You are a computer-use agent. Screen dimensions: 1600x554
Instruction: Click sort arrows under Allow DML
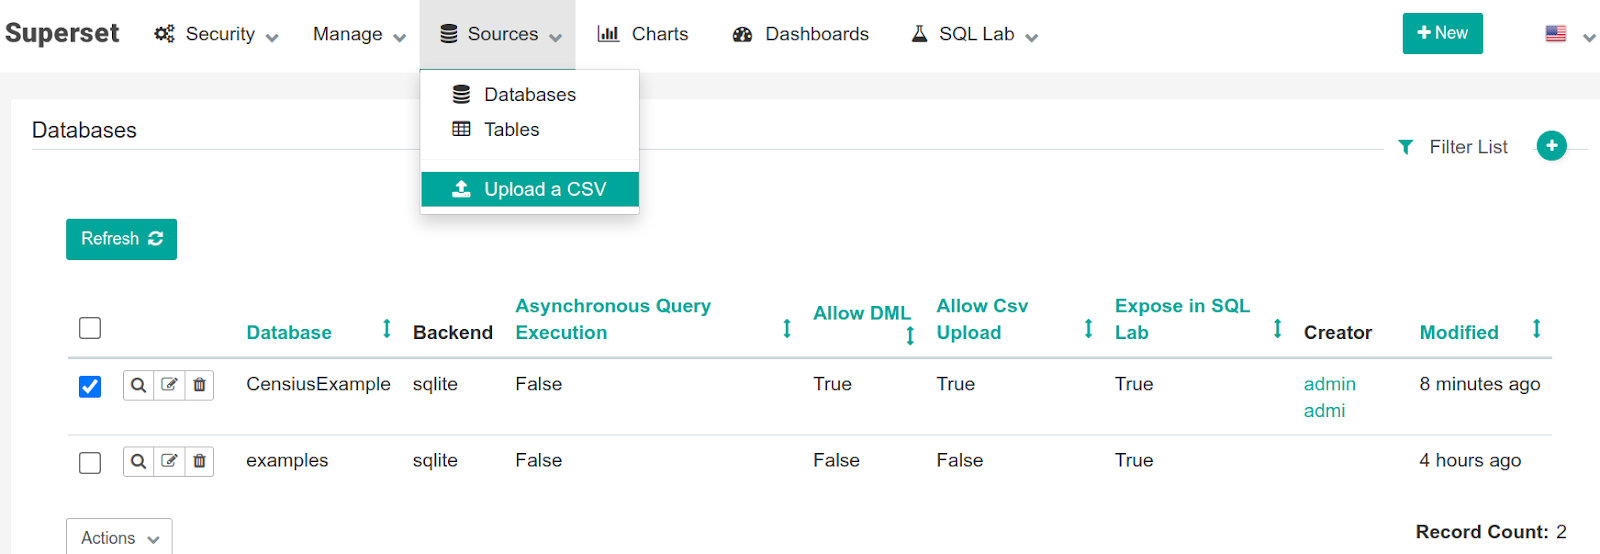click(910, 336)
